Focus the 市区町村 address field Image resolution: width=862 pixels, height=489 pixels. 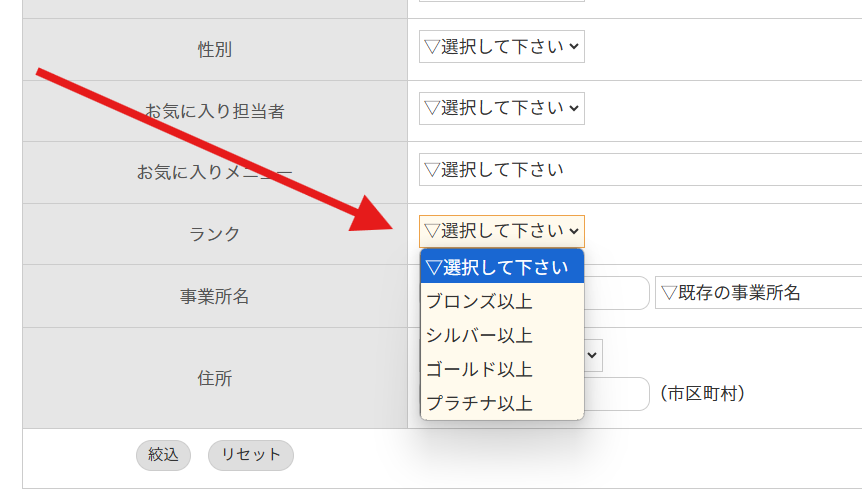tap(616, 394)
